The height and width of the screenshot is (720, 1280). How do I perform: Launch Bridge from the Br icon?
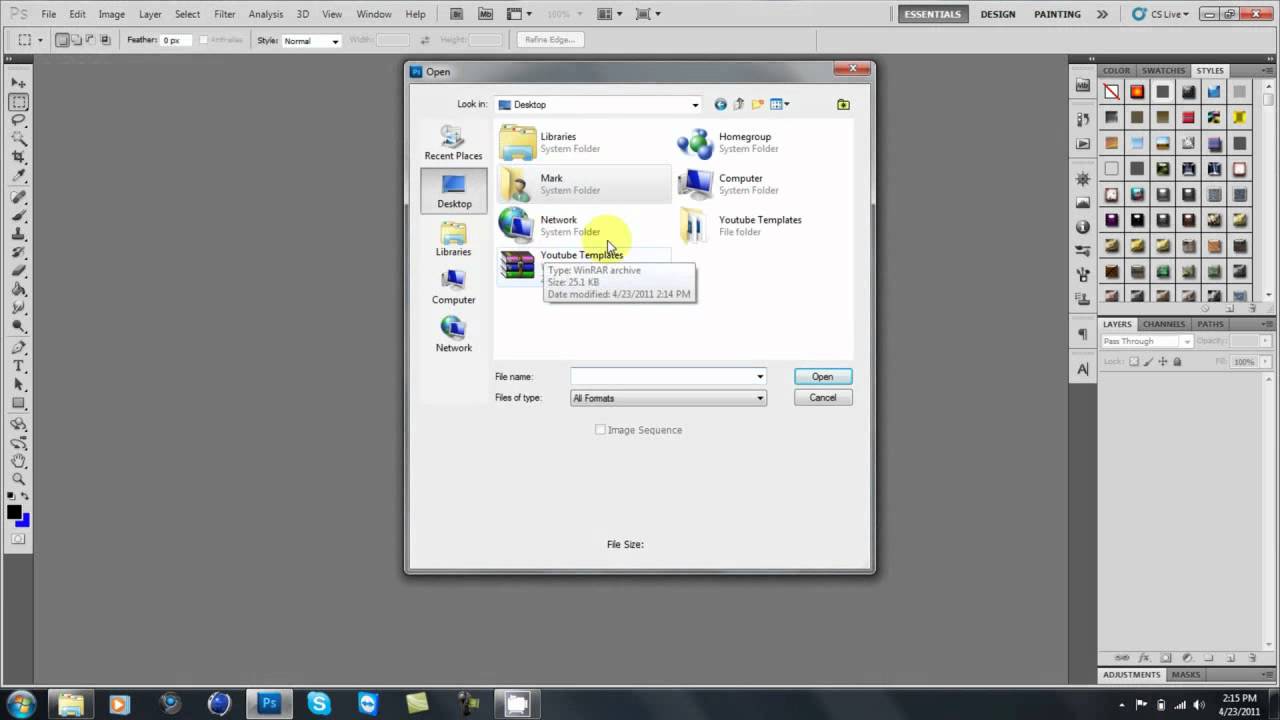(457, 14)
